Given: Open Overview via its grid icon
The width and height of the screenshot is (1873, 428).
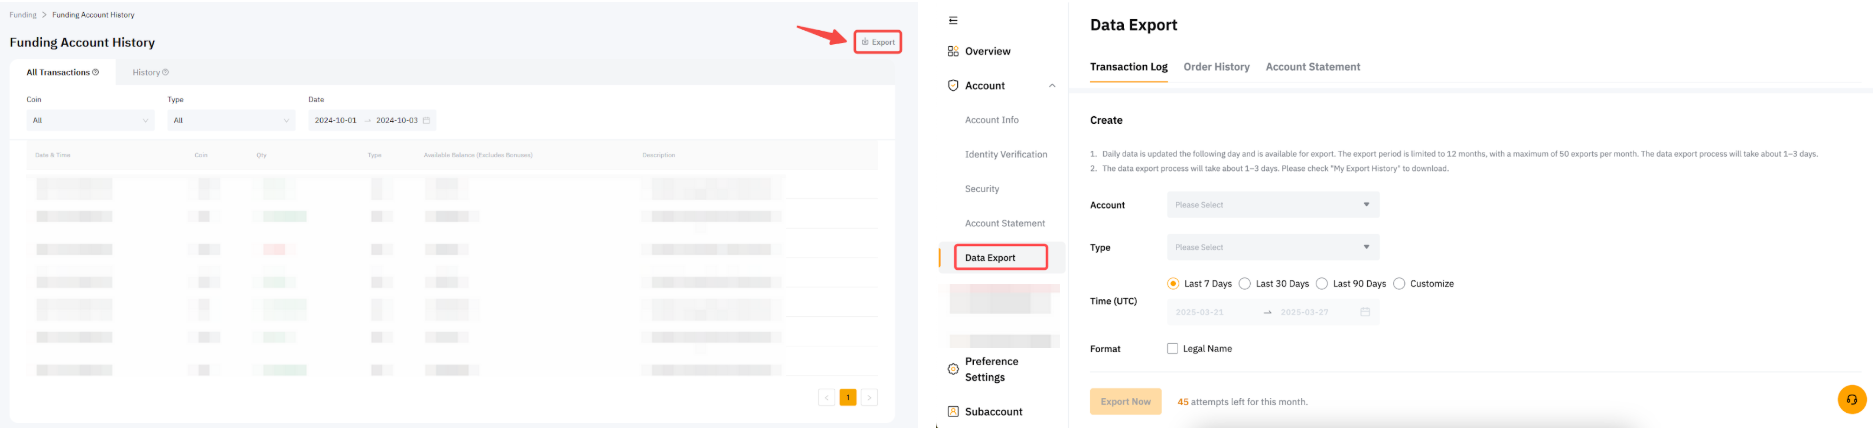Looking at the screenshot, I should pyautogui.click(x=953, y=51).
